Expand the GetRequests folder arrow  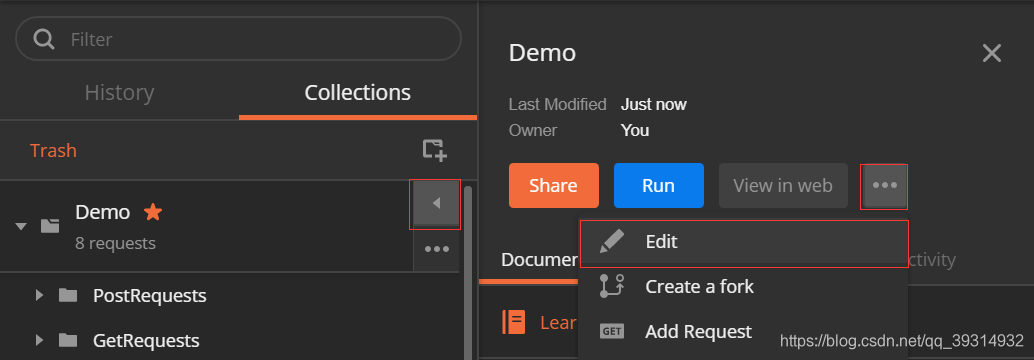tap(40, 340)
